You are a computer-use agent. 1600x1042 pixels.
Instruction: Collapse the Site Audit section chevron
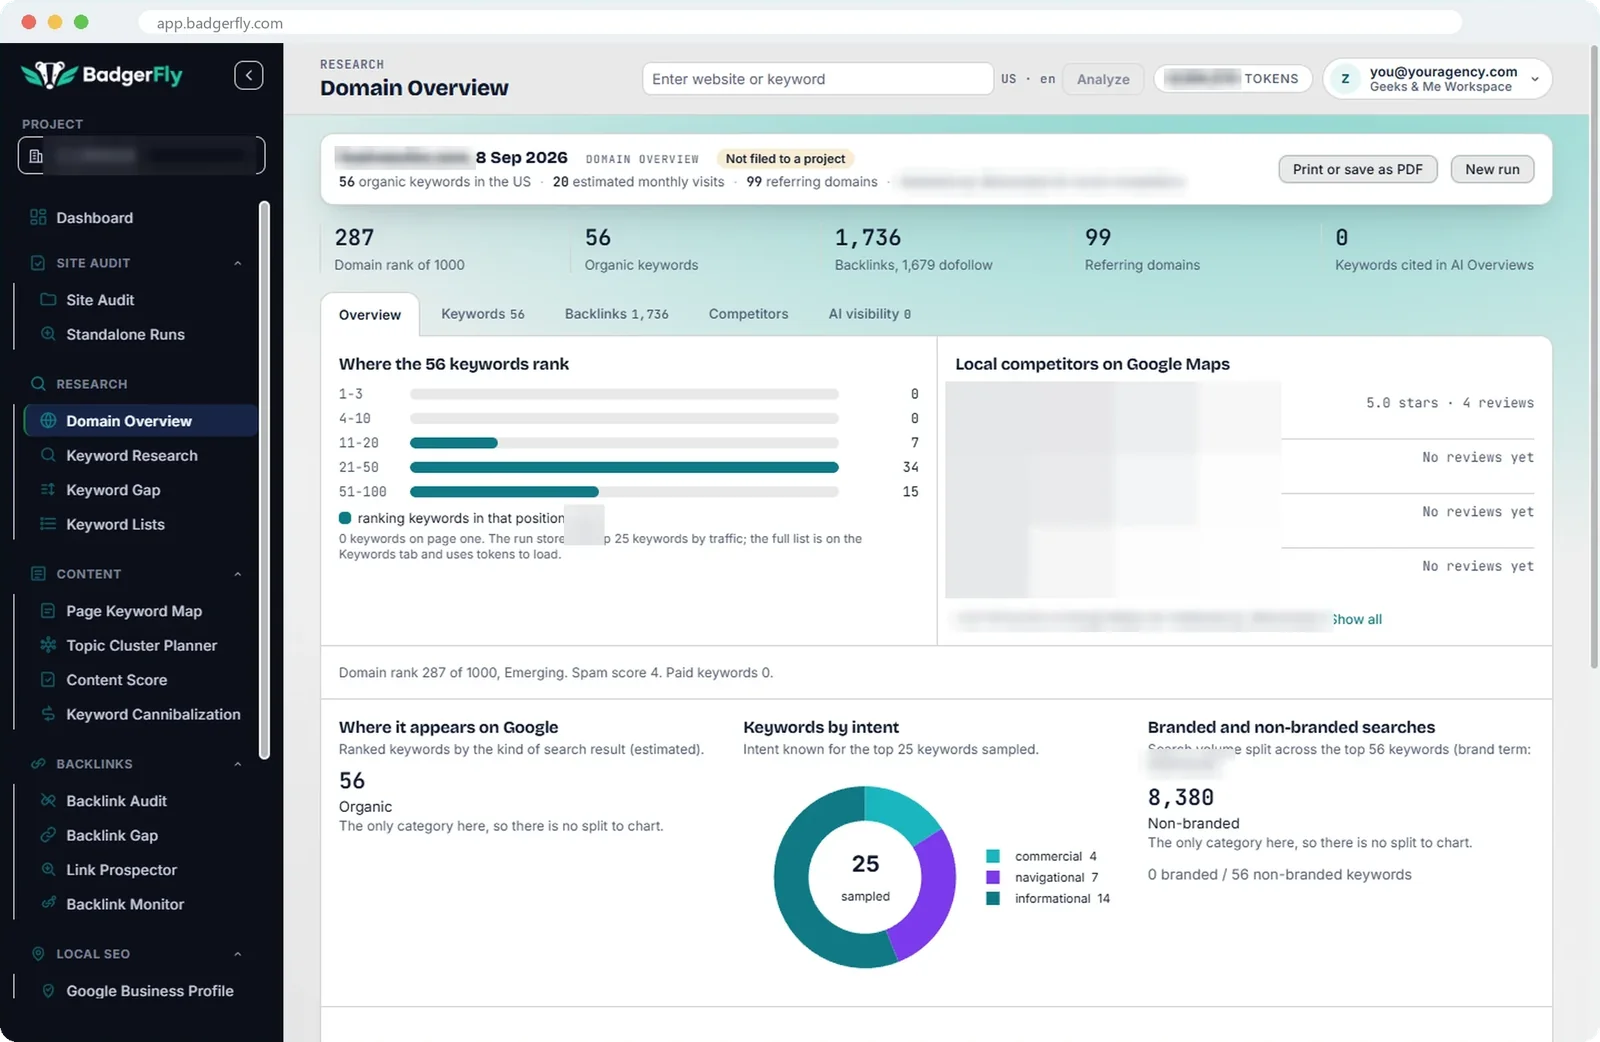pyautogui.click(x=238, y=263)
